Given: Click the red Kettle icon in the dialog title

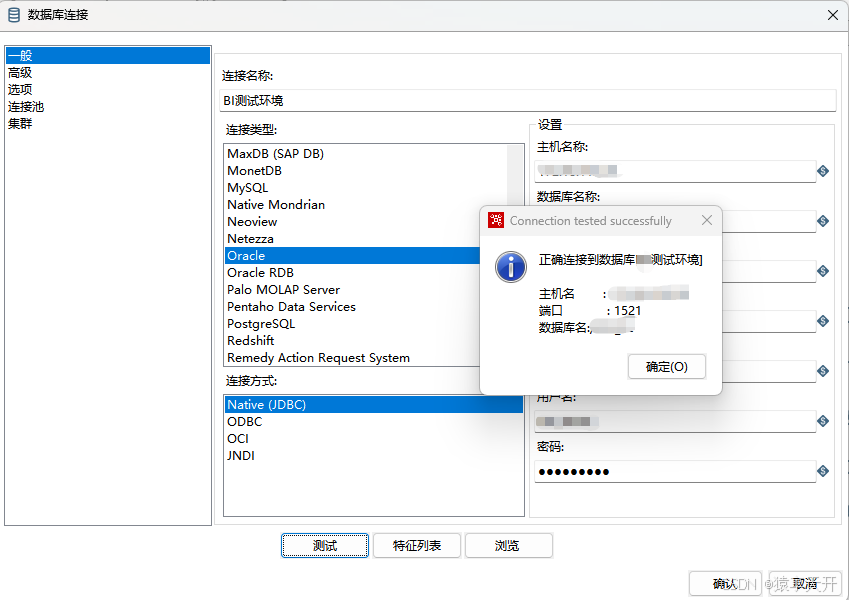Looking at the screenshot, I should point(496,220).
